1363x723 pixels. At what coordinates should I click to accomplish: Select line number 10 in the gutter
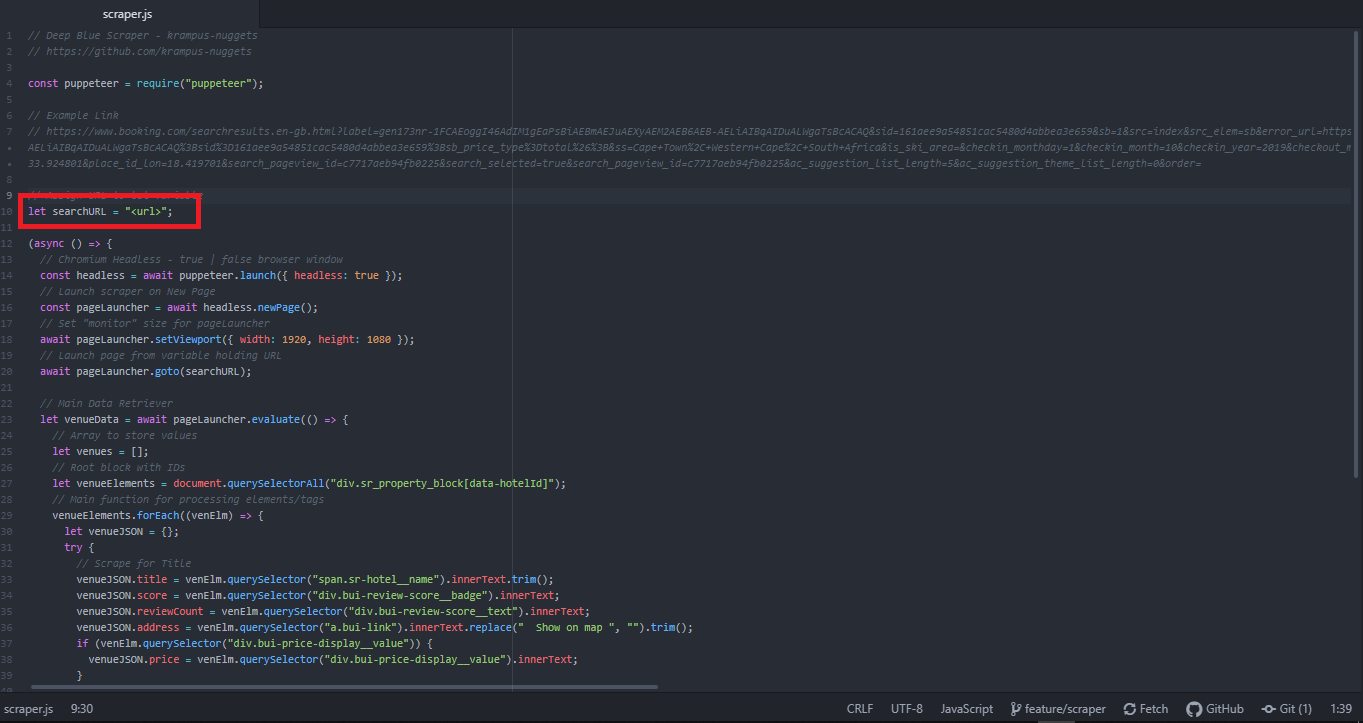(8, 211)
